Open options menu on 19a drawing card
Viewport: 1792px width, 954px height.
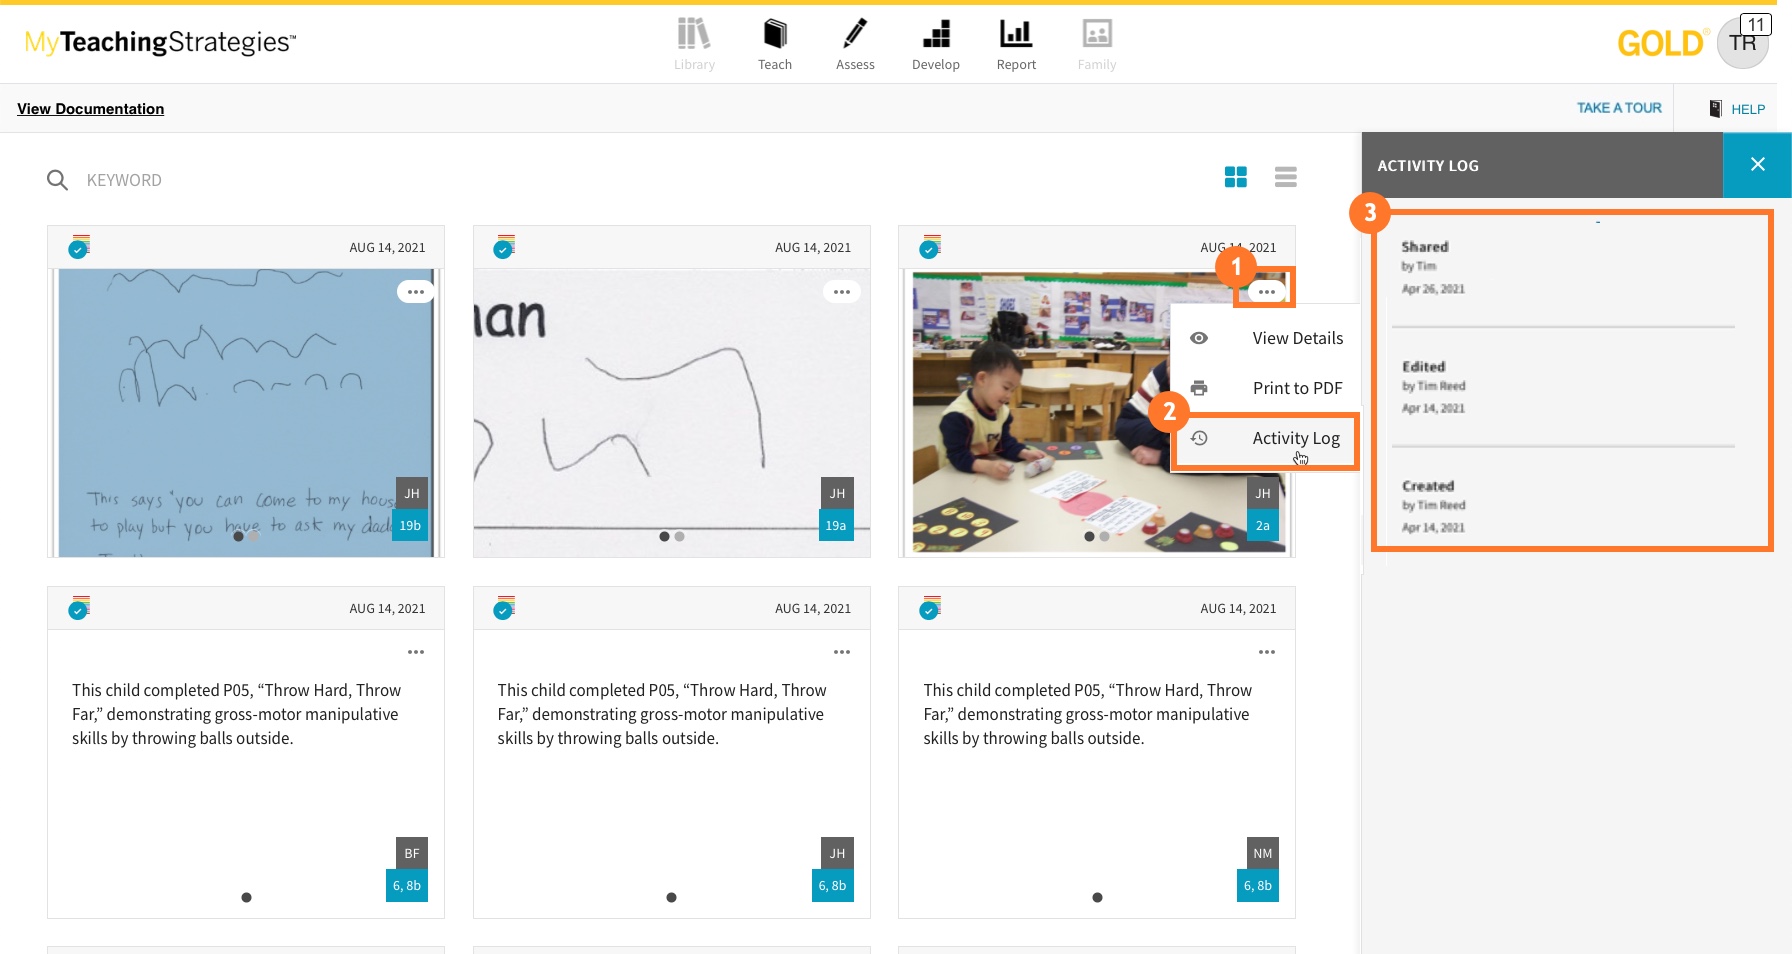tap(842, 292)
